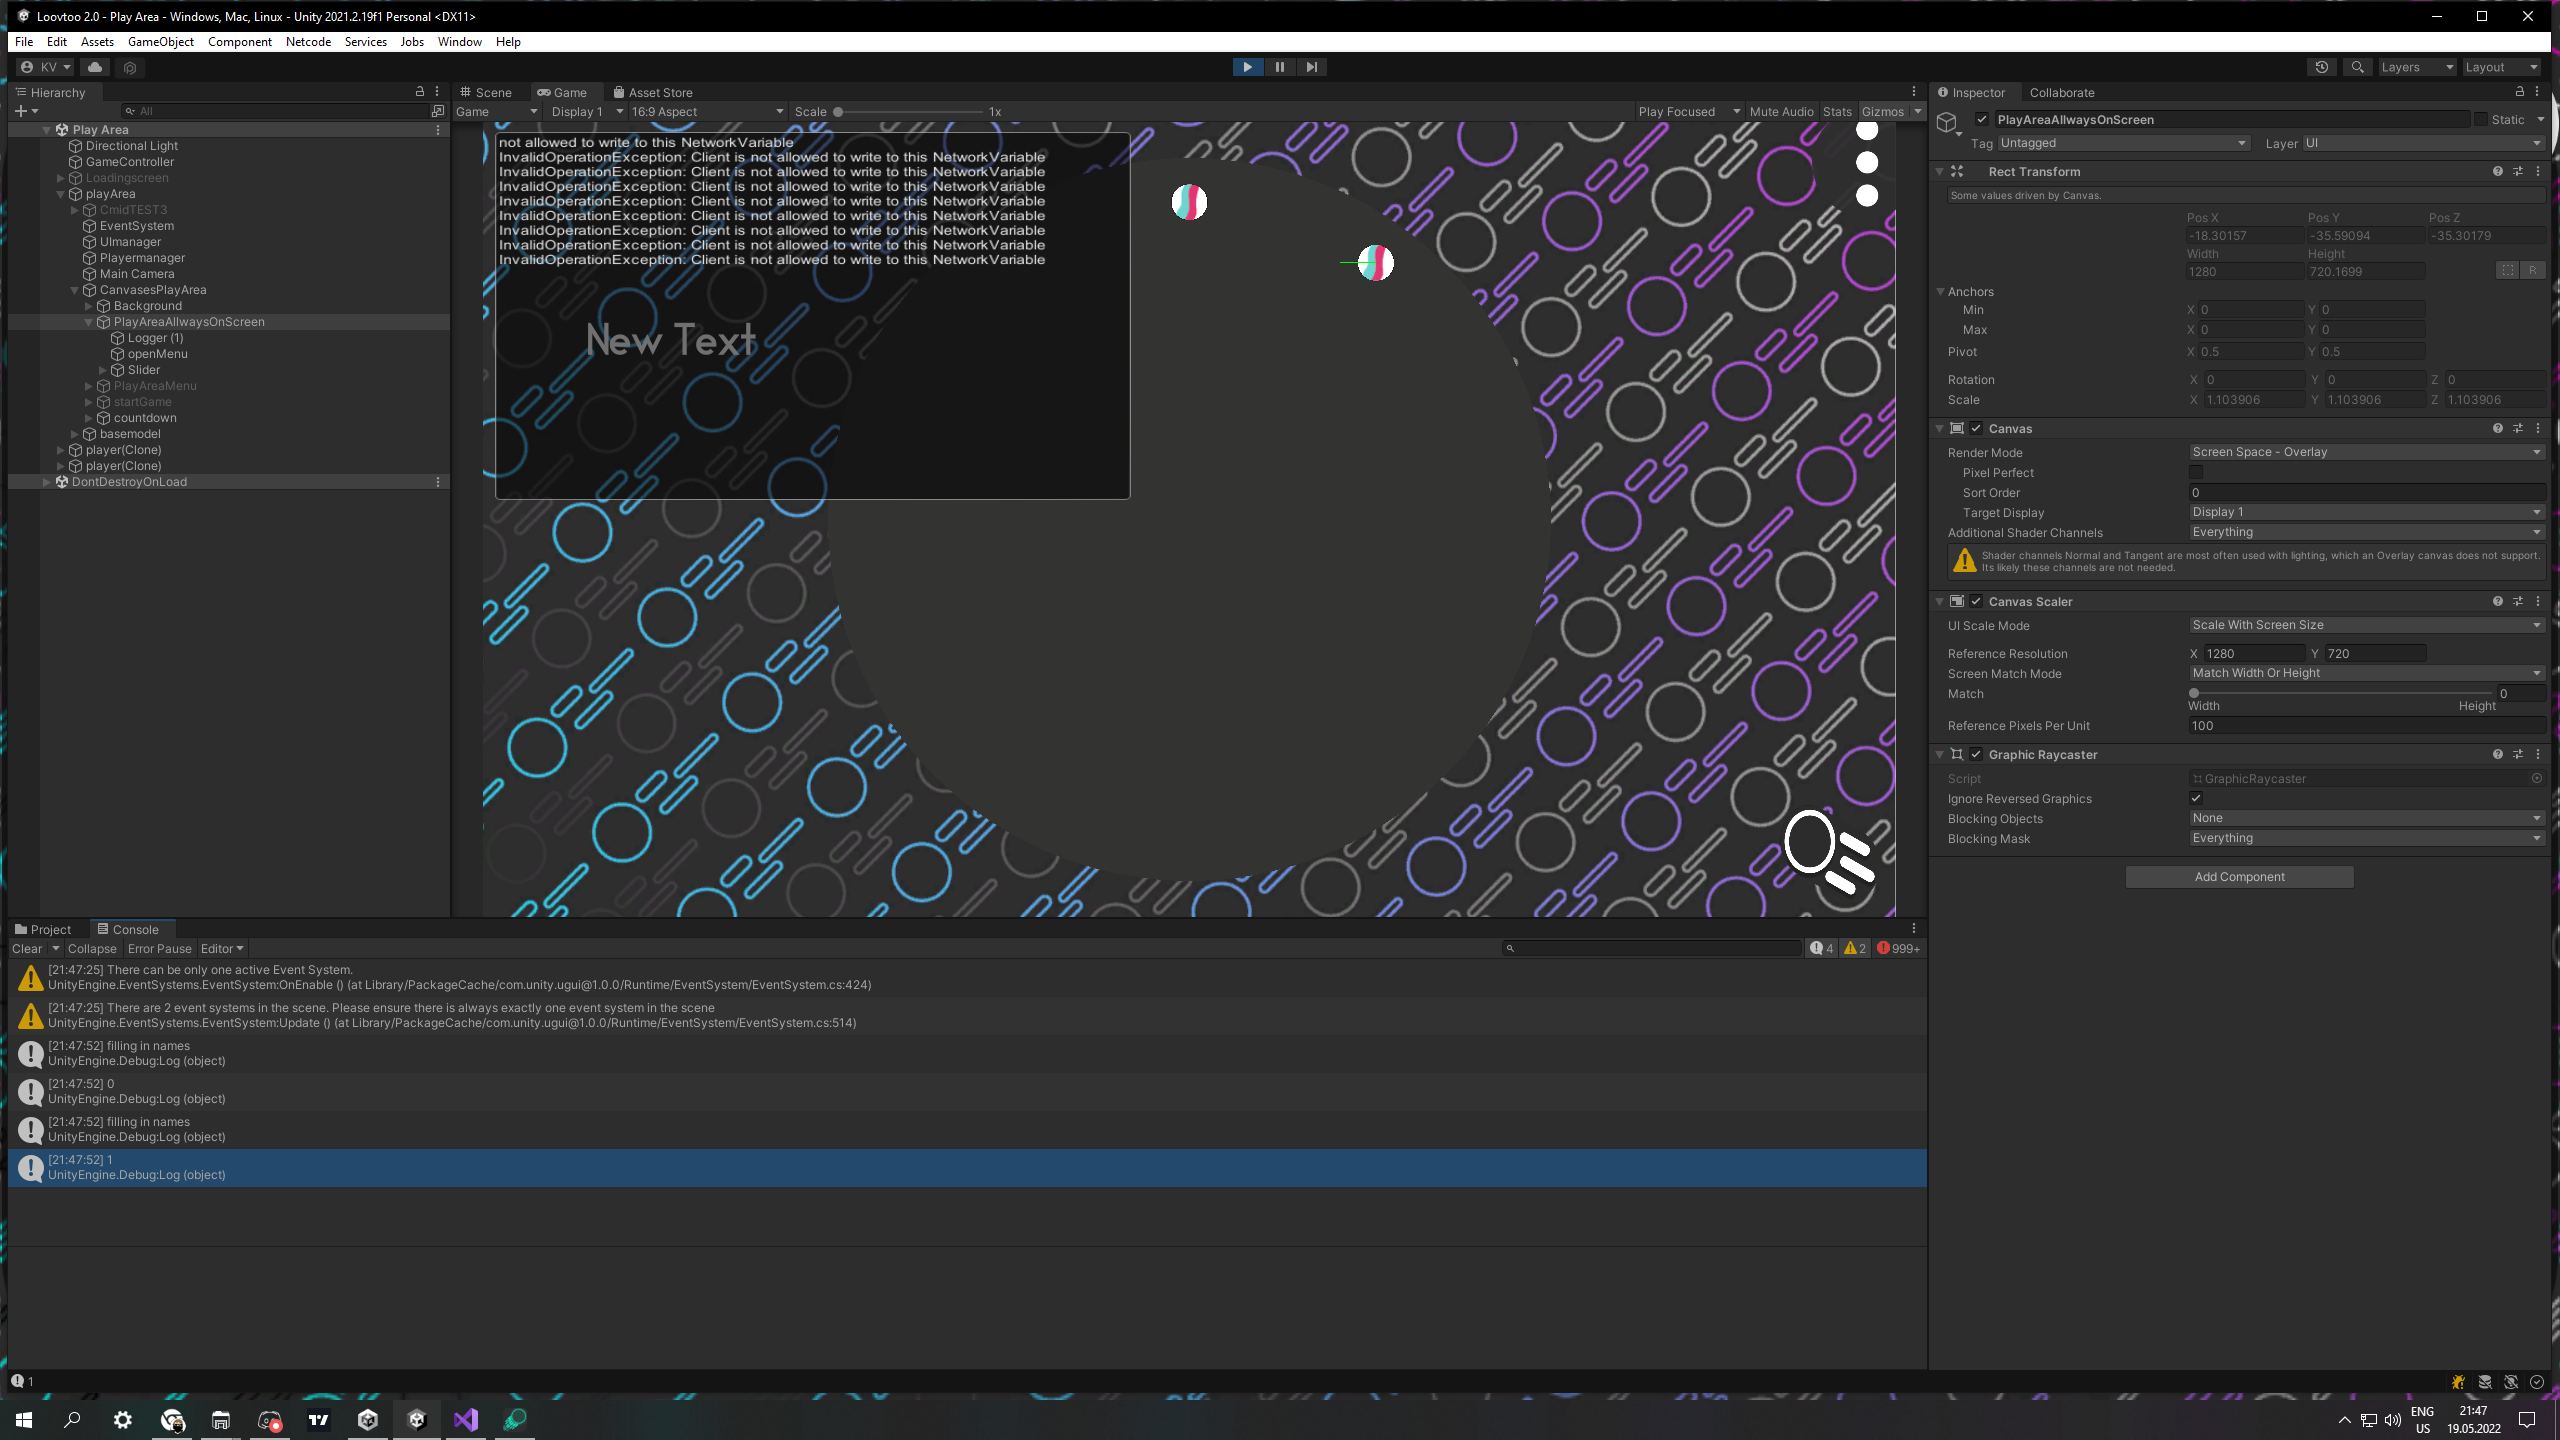Expand the PlayAreaMenu tree item
Image resolution: width=2560 pixels, height=1440 pixels.
pyautogui.click(x=89, y=386)
